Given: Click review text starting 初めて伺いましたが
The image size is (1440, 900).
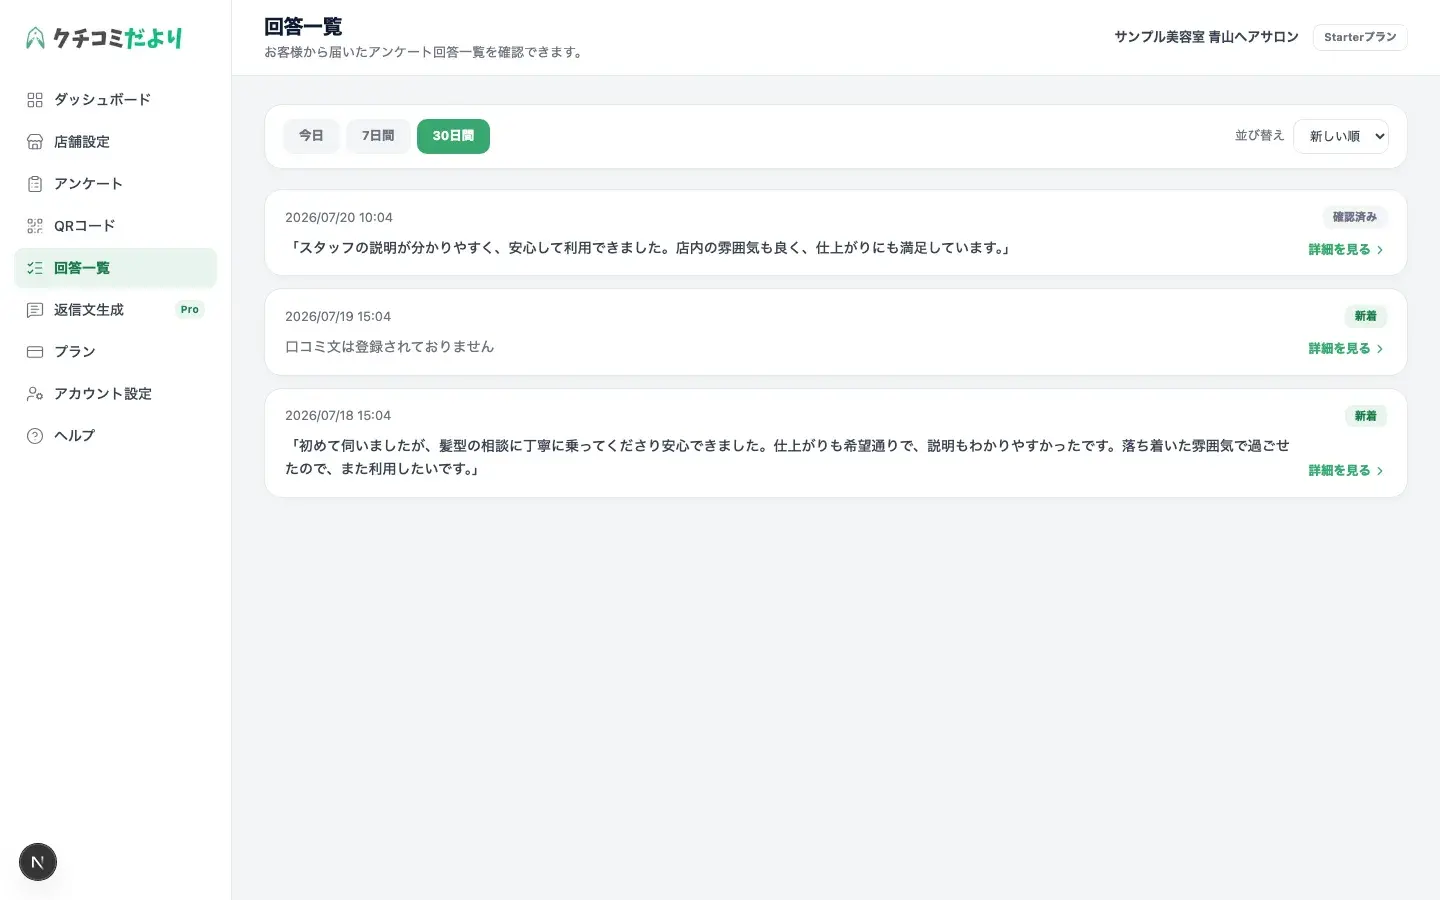Looking at the screenshot, I should [788, 457].
